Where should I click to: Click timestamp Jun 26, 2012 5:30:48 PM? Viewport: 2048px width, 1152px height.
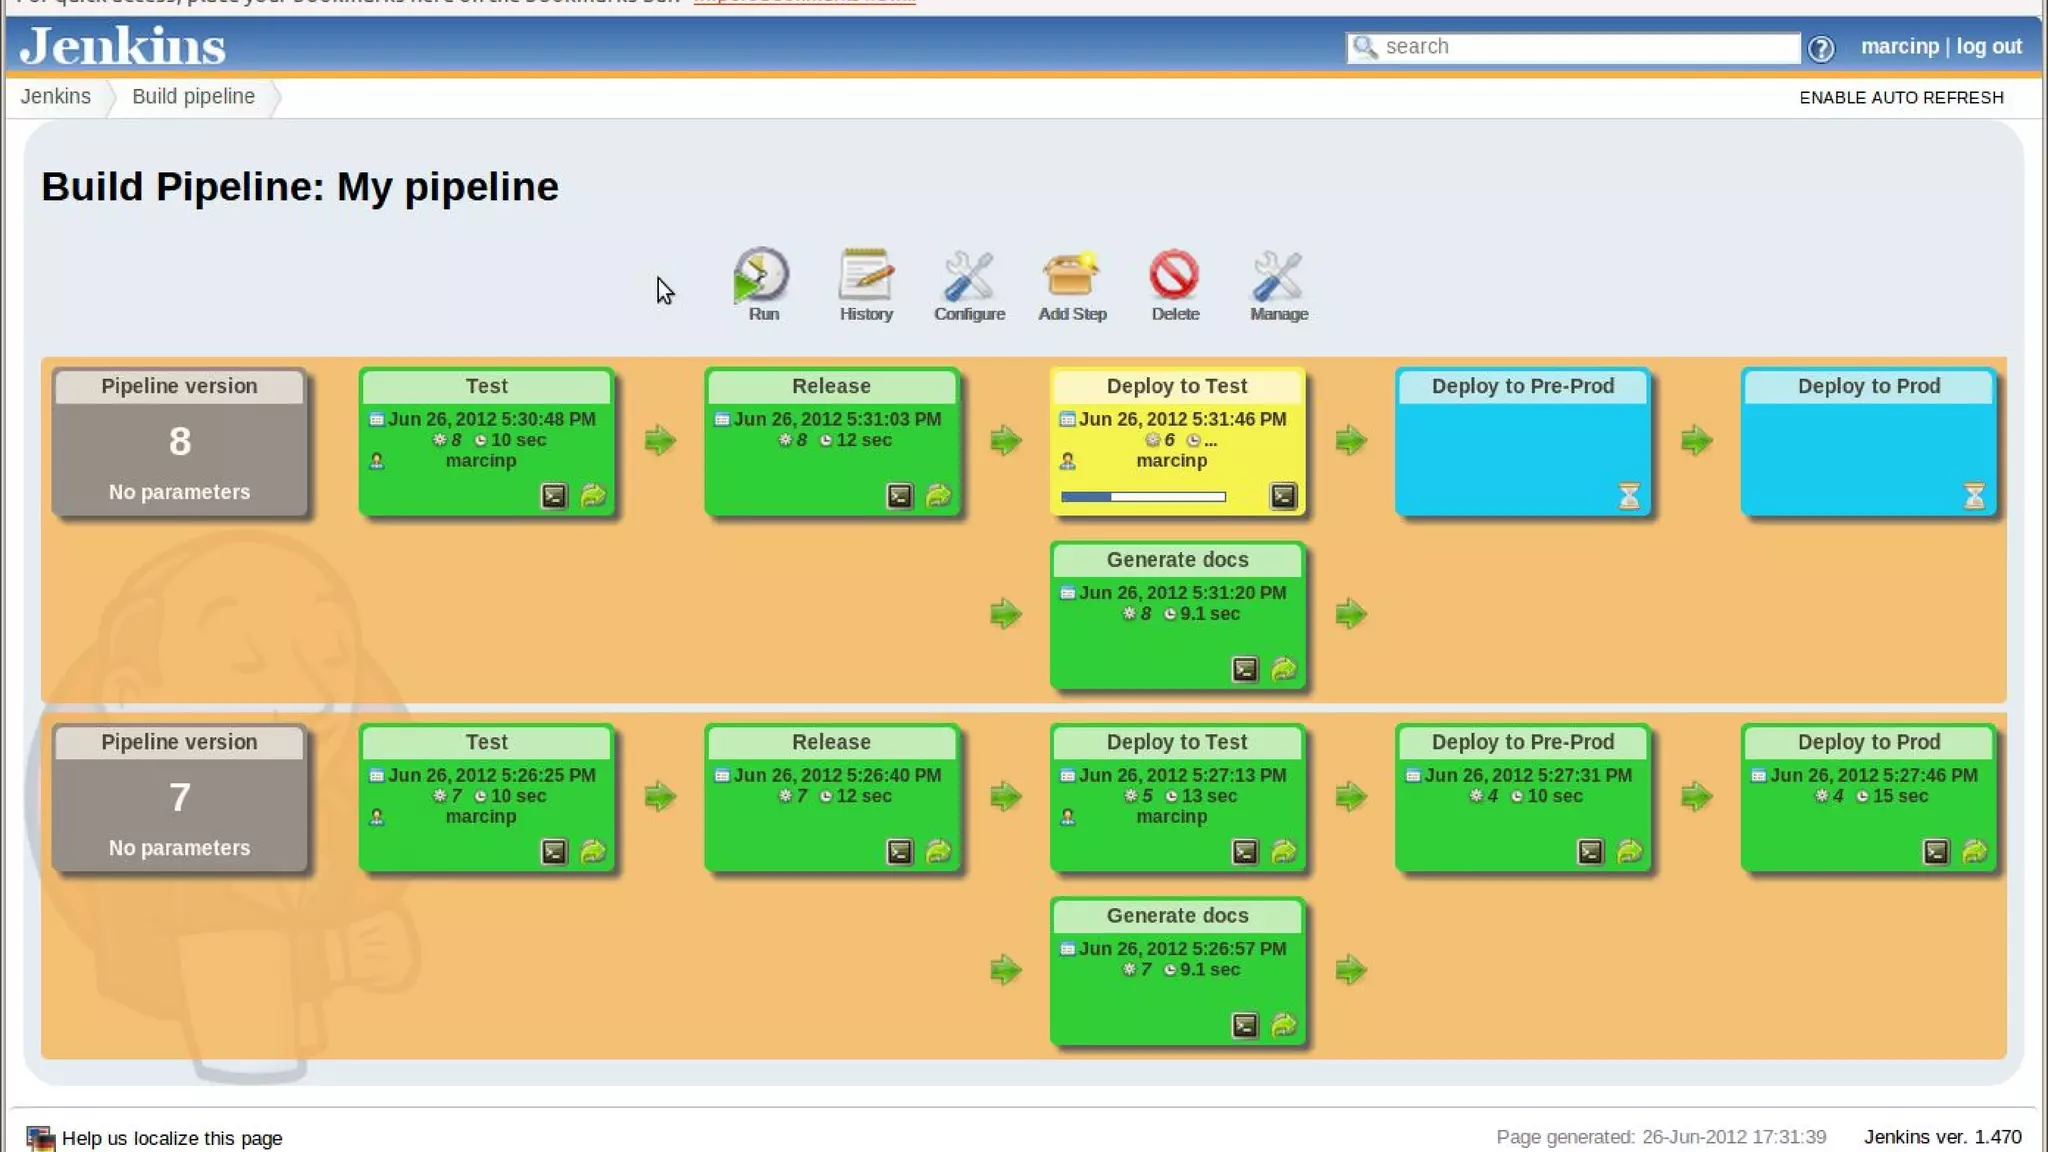491,419
